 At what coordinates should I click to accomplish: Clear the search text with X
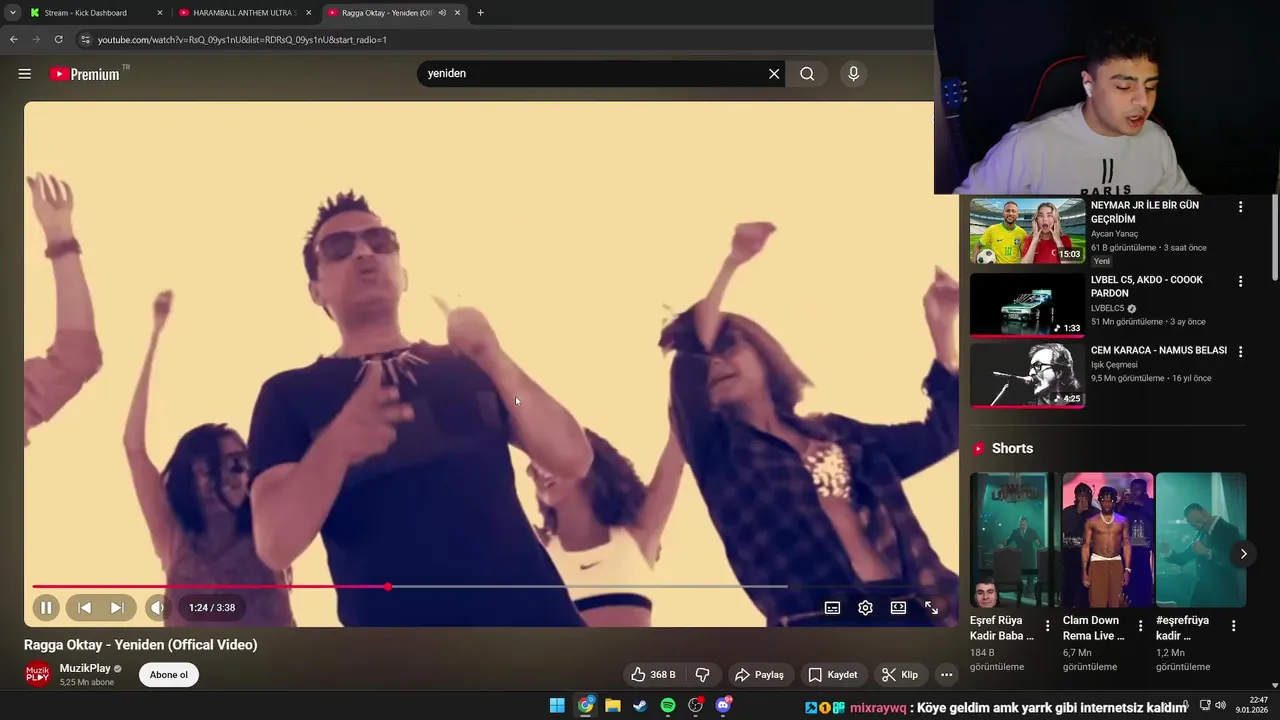774,74
